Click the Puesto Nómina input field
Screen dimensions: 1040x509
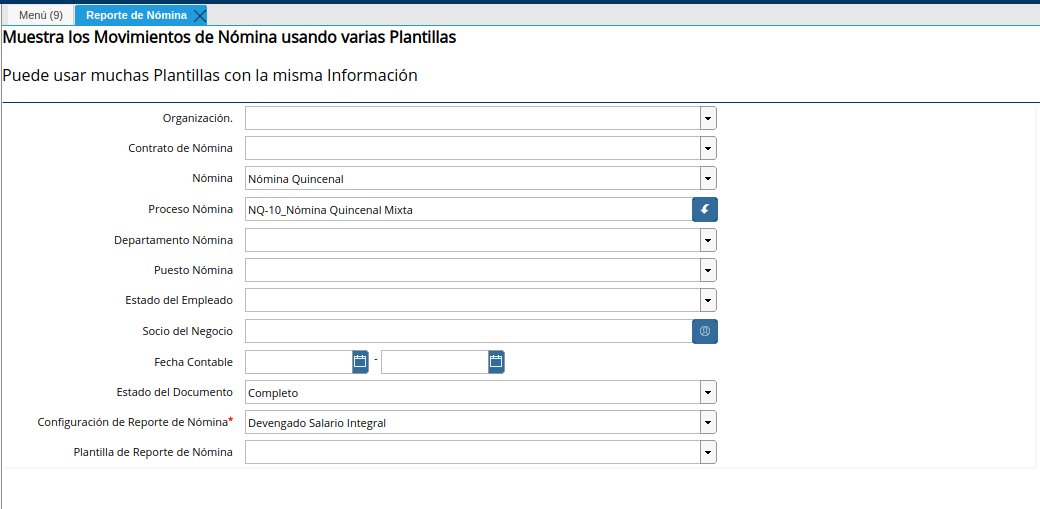pos(473,270)
